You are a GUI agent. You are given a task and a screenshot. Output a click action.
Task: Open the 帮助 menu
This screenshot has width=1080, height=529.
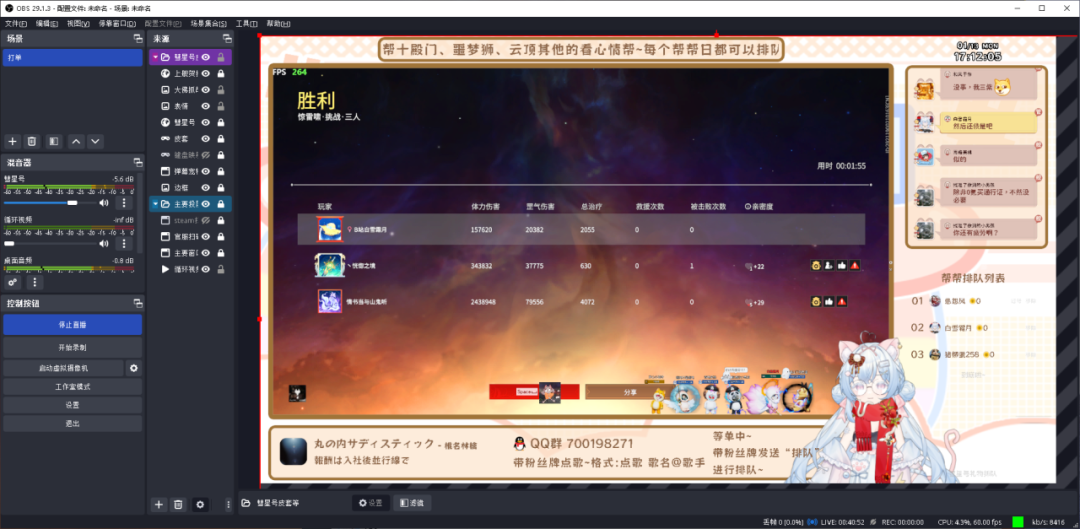[x=278, y=23]
